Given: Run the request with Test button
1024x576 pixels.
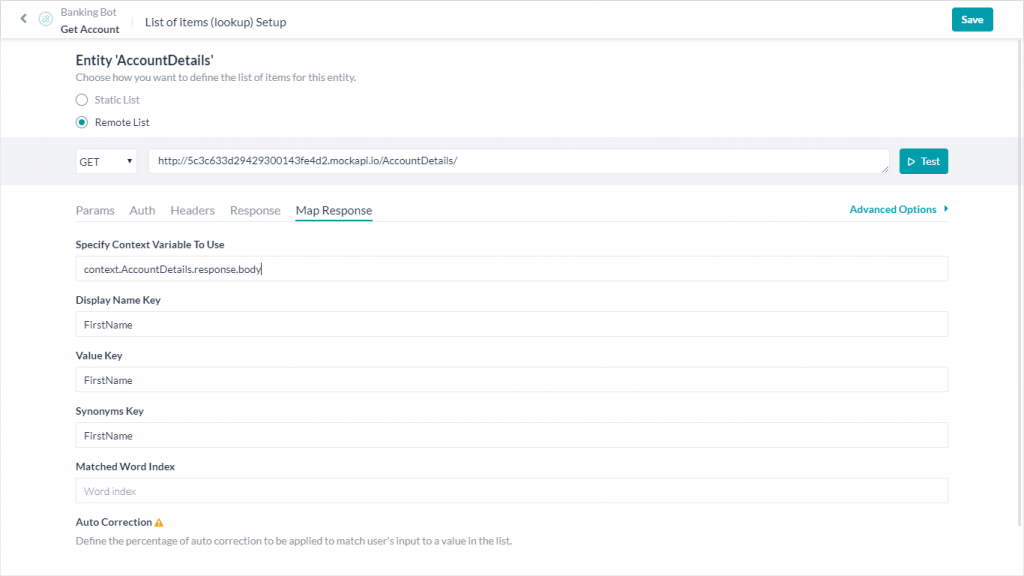Looking at the screenshot, I should (923, 161).
